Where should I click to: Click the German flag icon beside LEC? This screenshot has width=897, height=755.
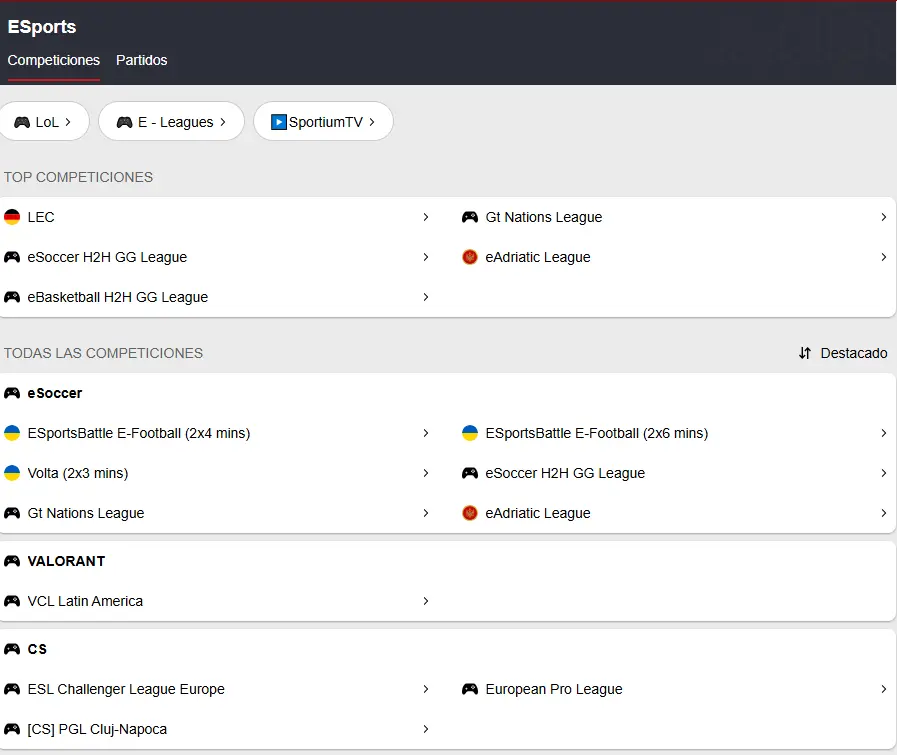point(12,217)
